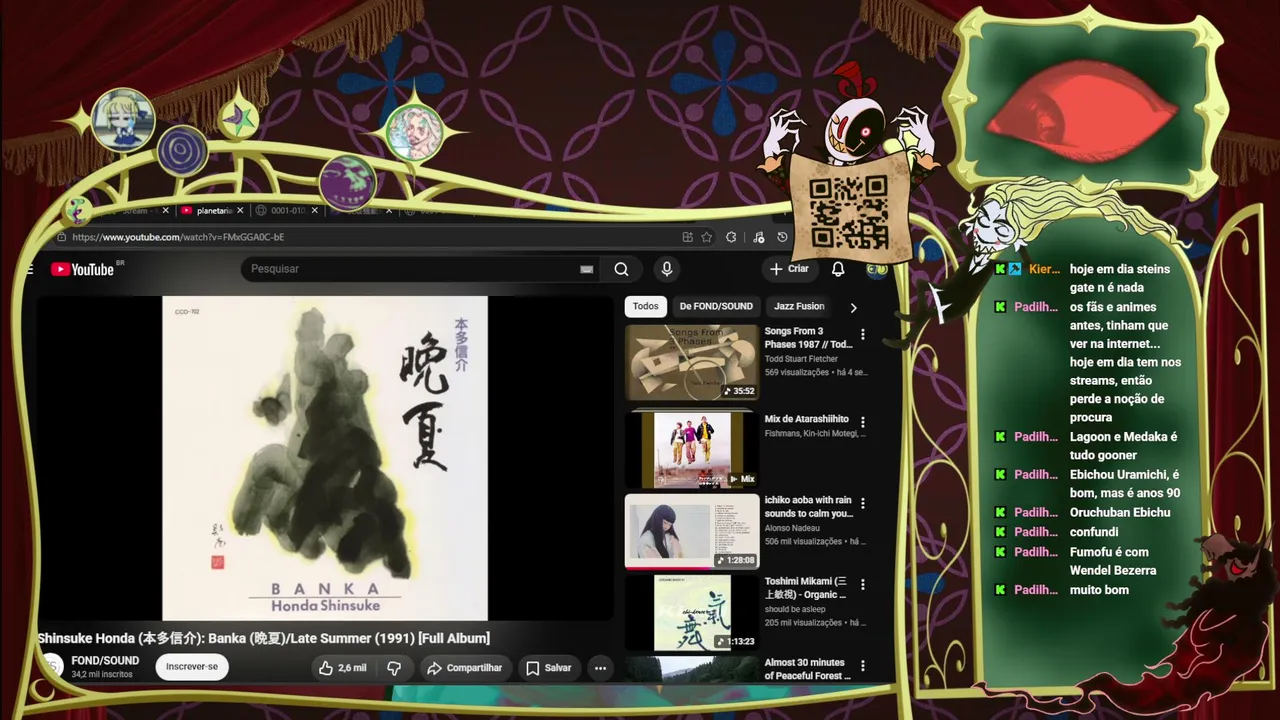Open the FOND/SOUND channel name
The height and width of the screenshot is (720, 1280).
pos(105,661)
